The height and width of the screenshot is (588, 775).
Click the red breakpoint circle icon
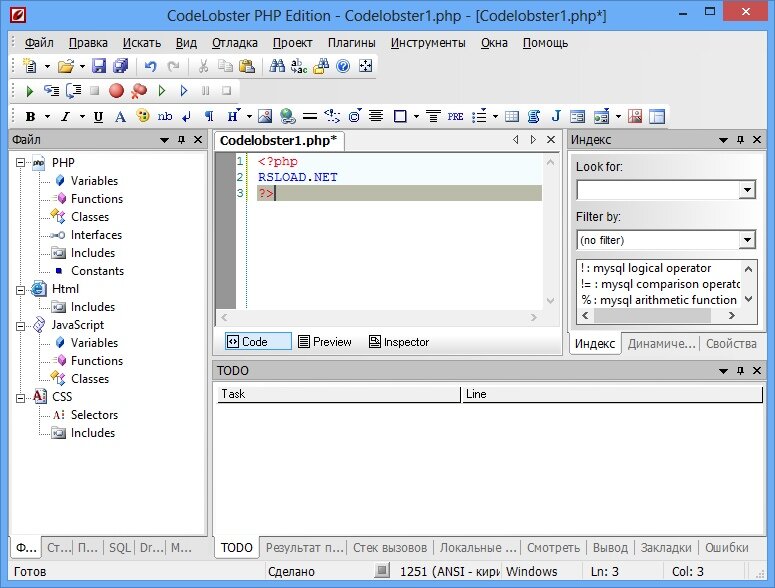click(116, 90)
